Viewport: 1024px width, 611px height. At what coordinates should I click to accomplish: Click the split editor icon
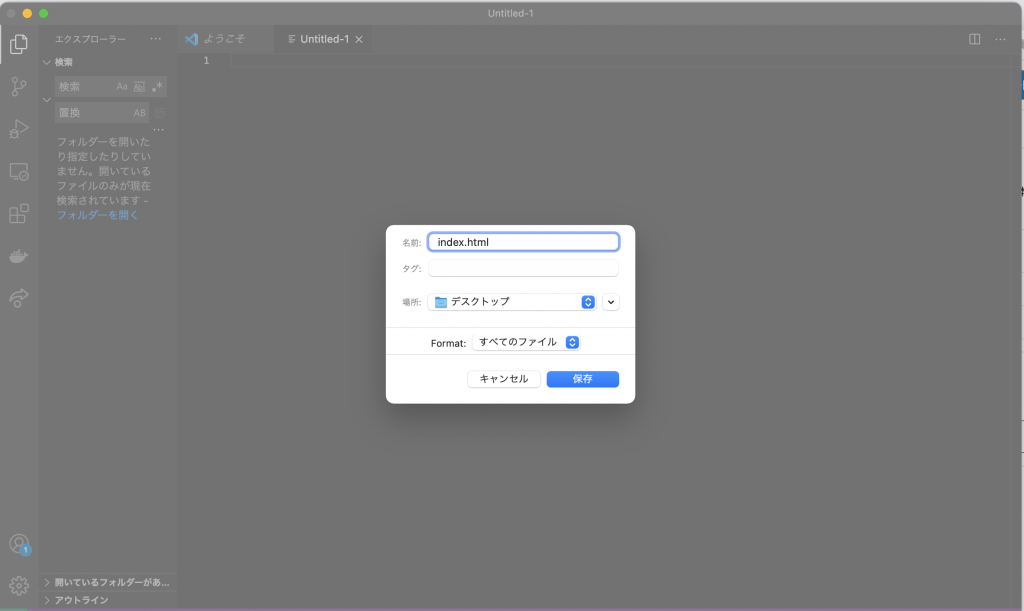pyautogui.click(x=974, y=39)
